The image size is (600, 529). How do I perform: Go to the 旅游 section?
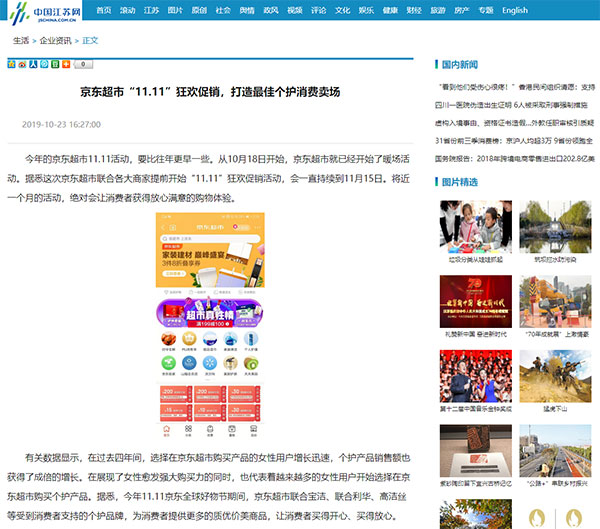438,10
